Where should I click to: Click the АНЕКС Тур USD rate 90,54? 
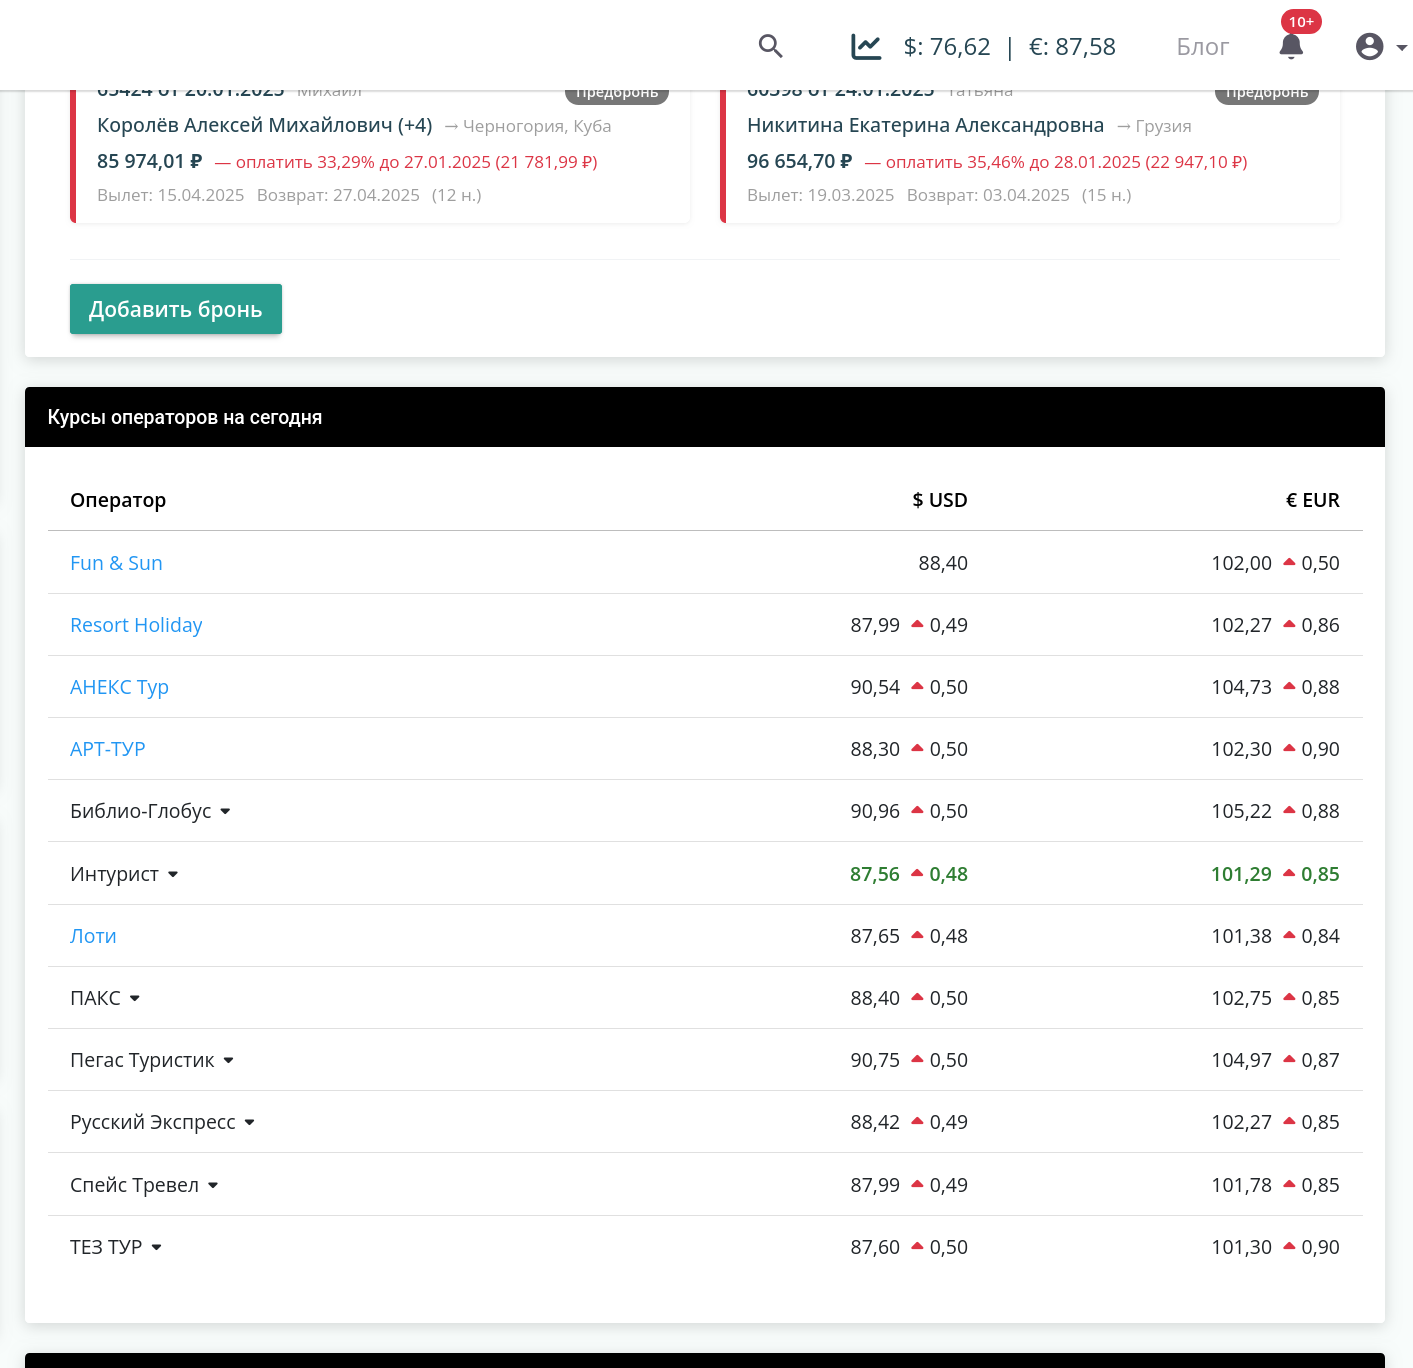click(875, 687)
